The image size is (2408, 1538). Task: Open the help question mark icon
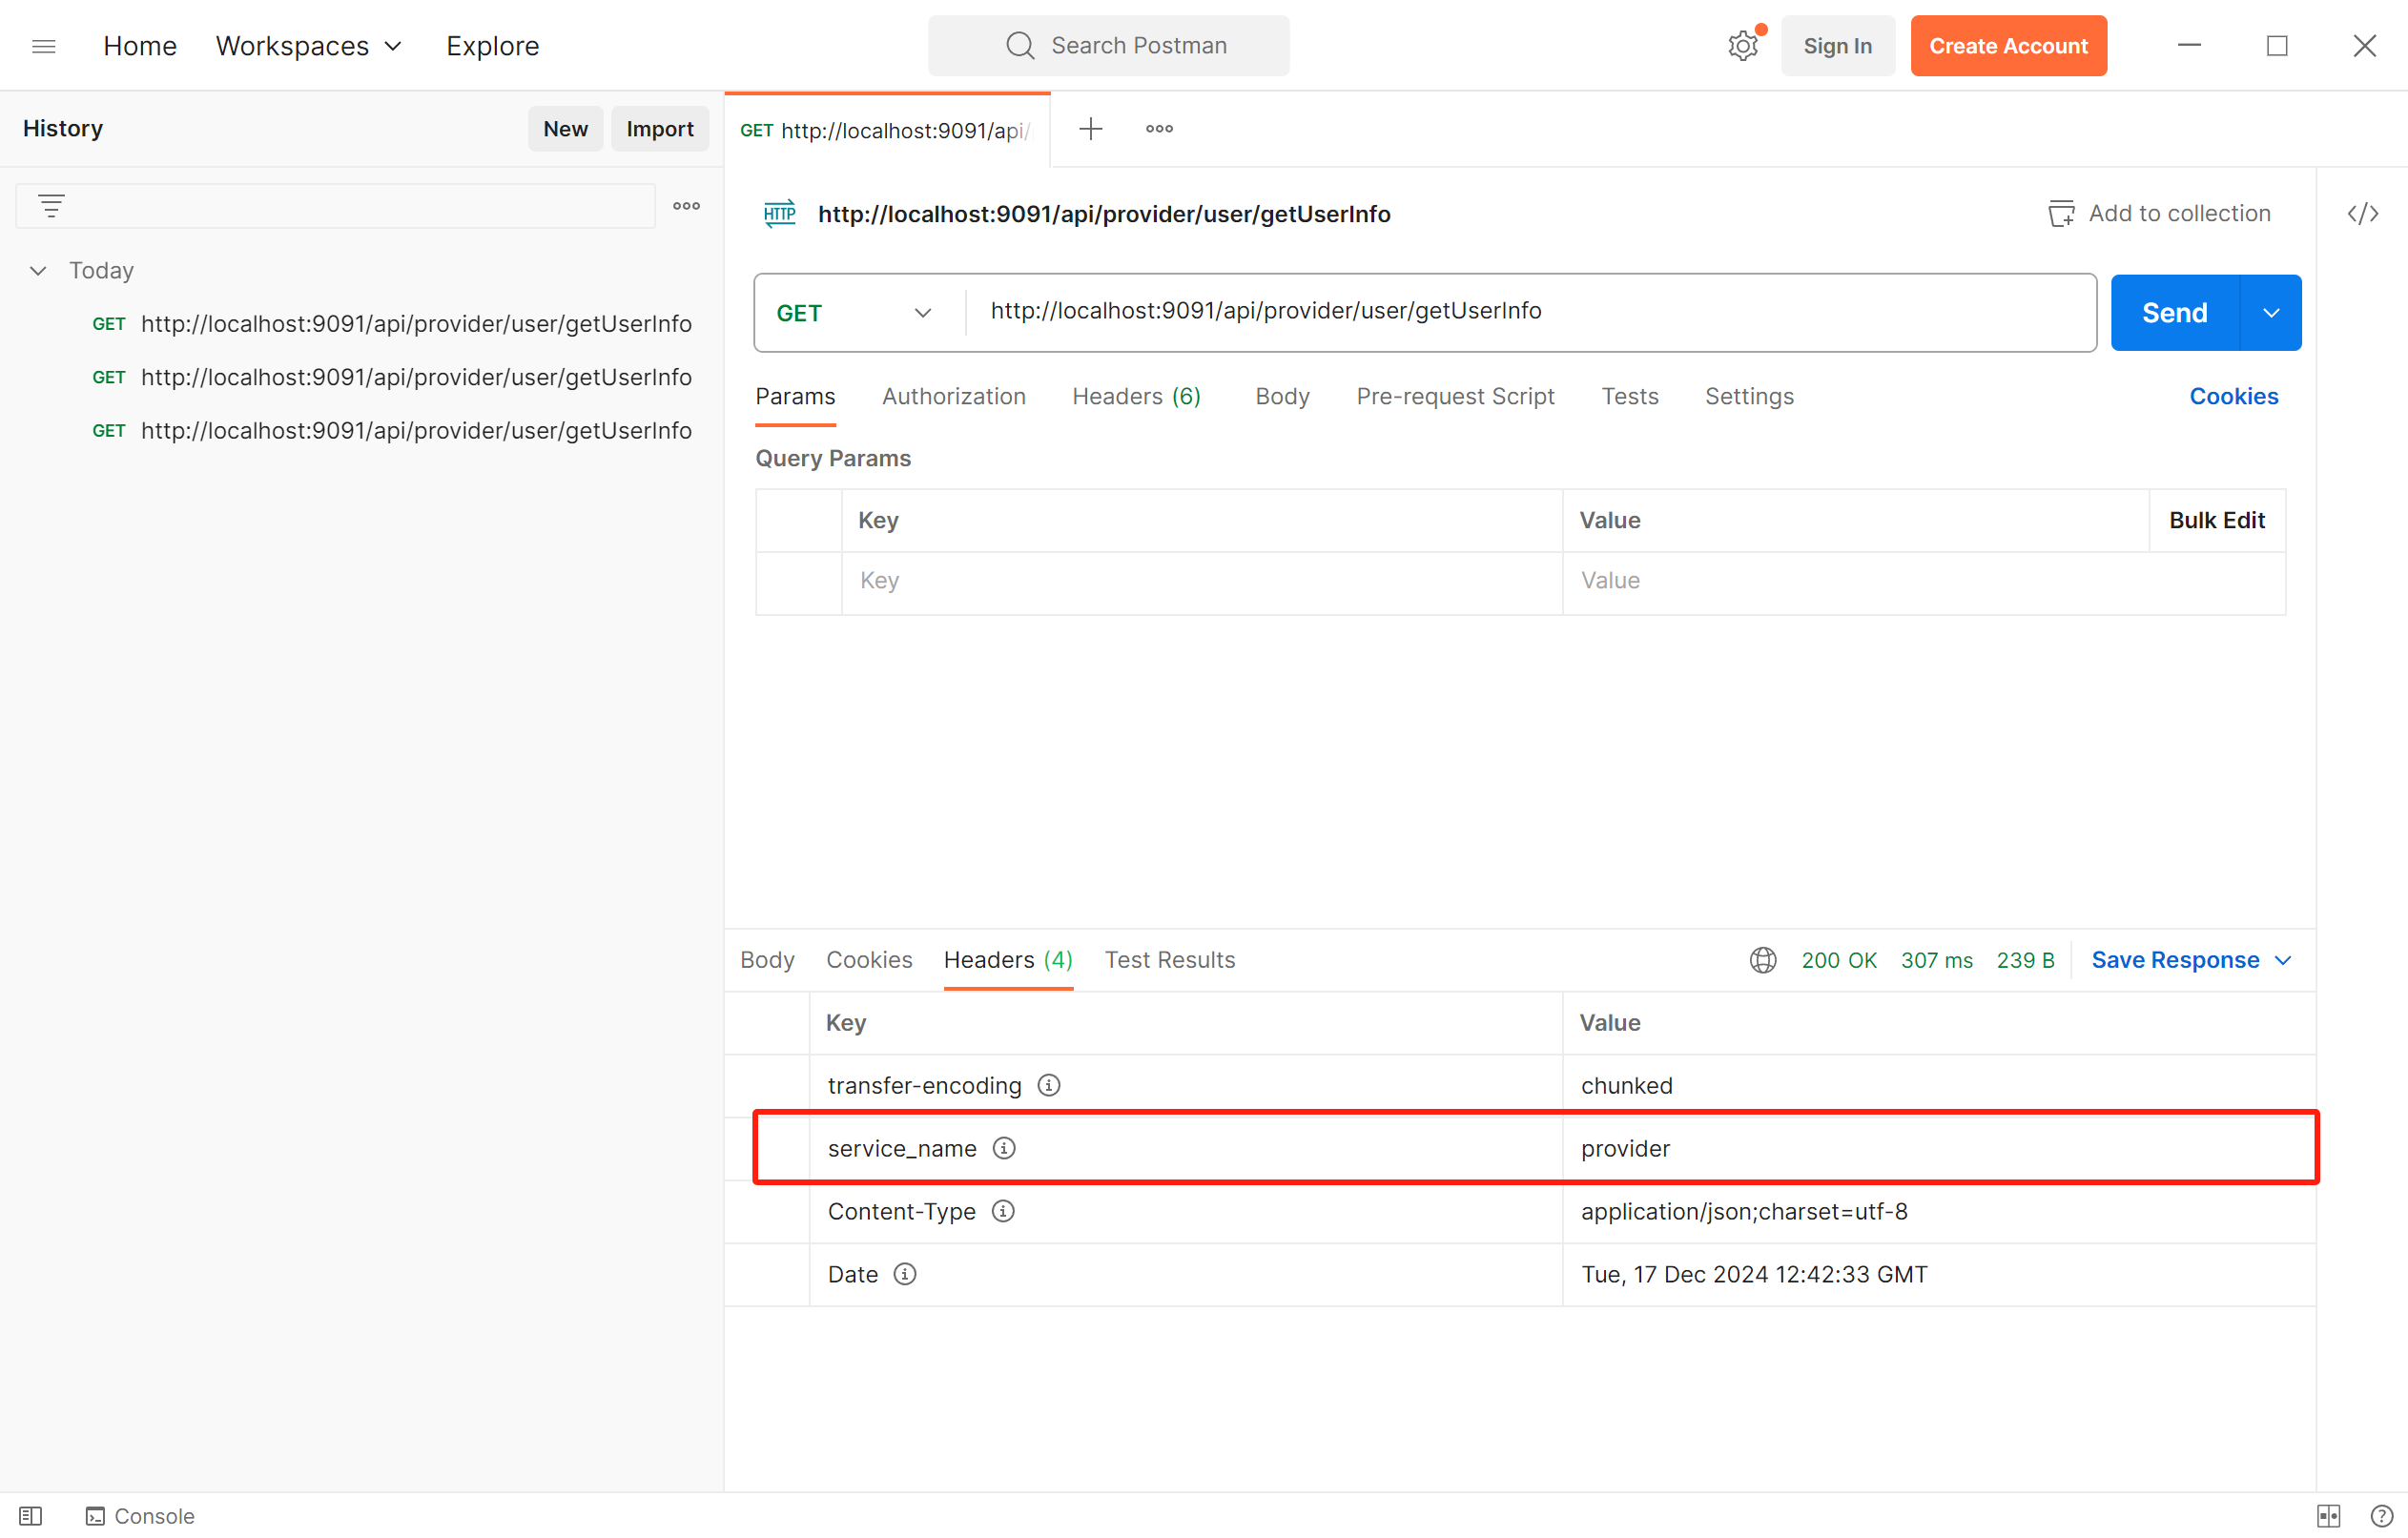coord(2382,1516)
